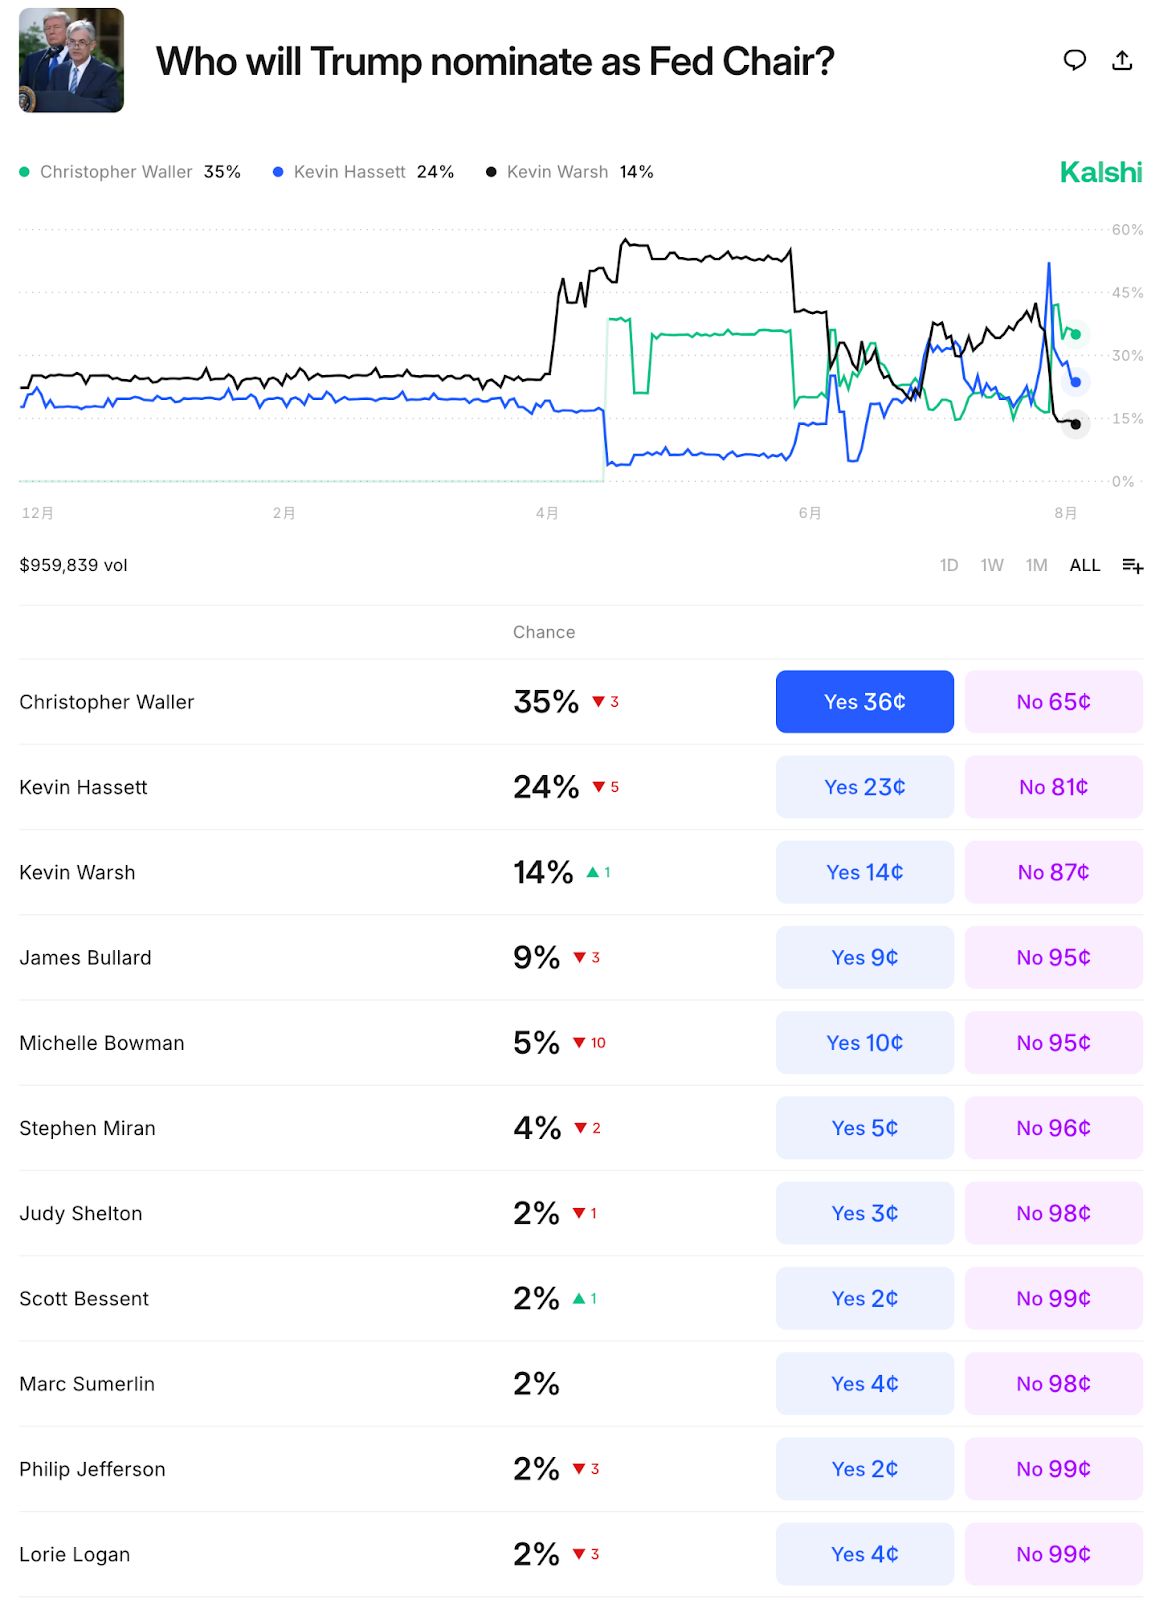This screenshot has width=1162, height=1600.
Task: Click No 99¢ for Scott Bessent
Action: coord(1053,1298)
